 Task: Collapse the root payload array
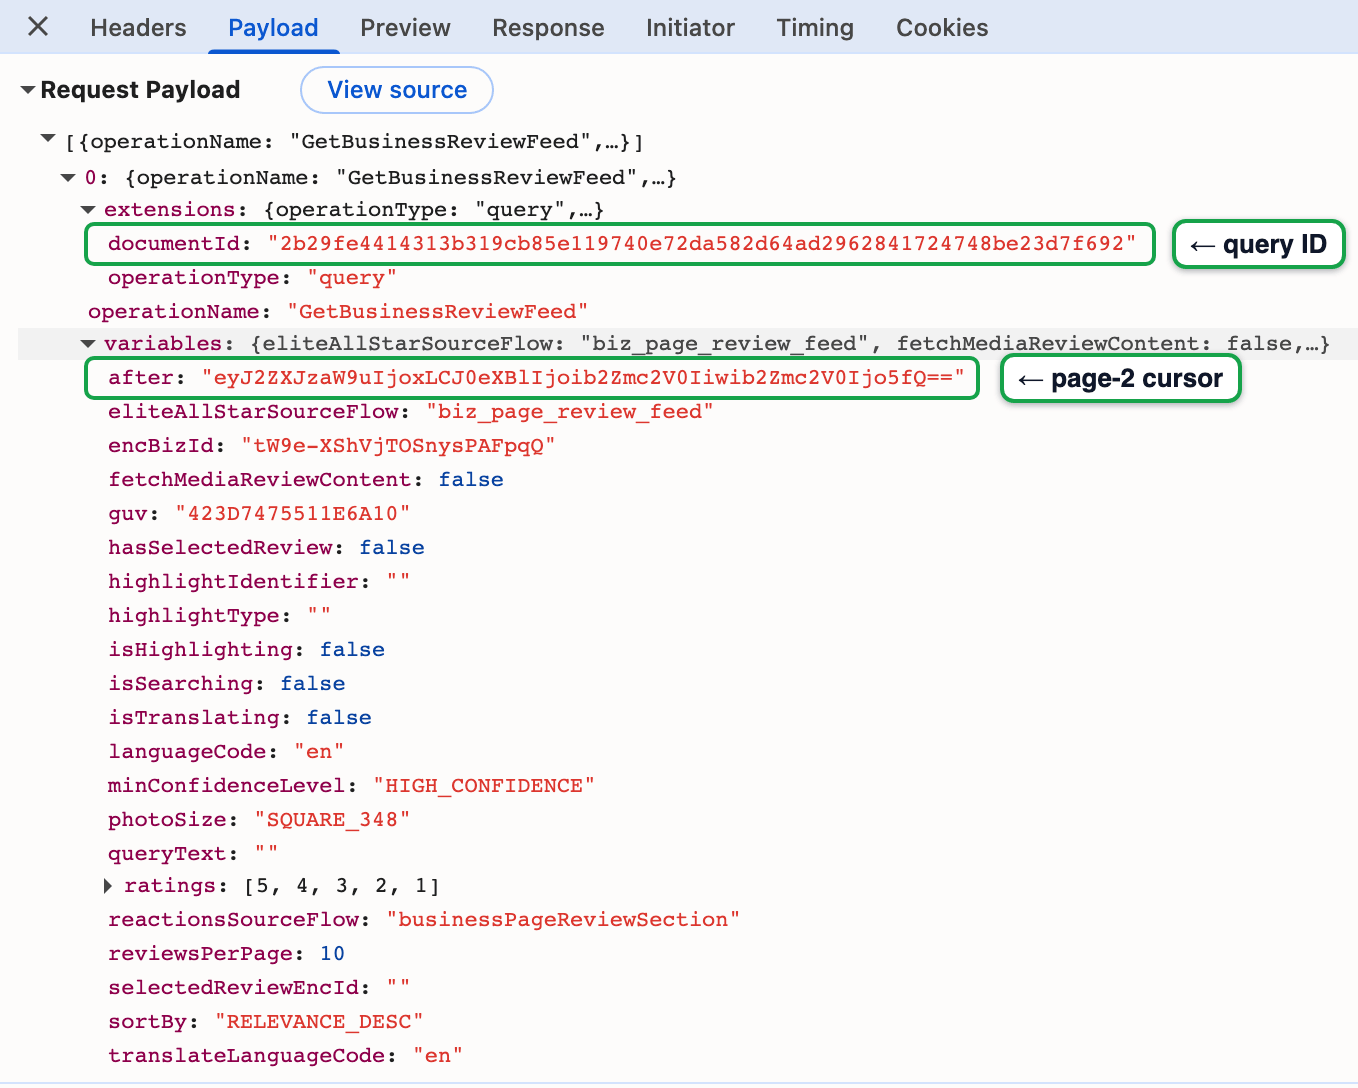tap(48, 140)
